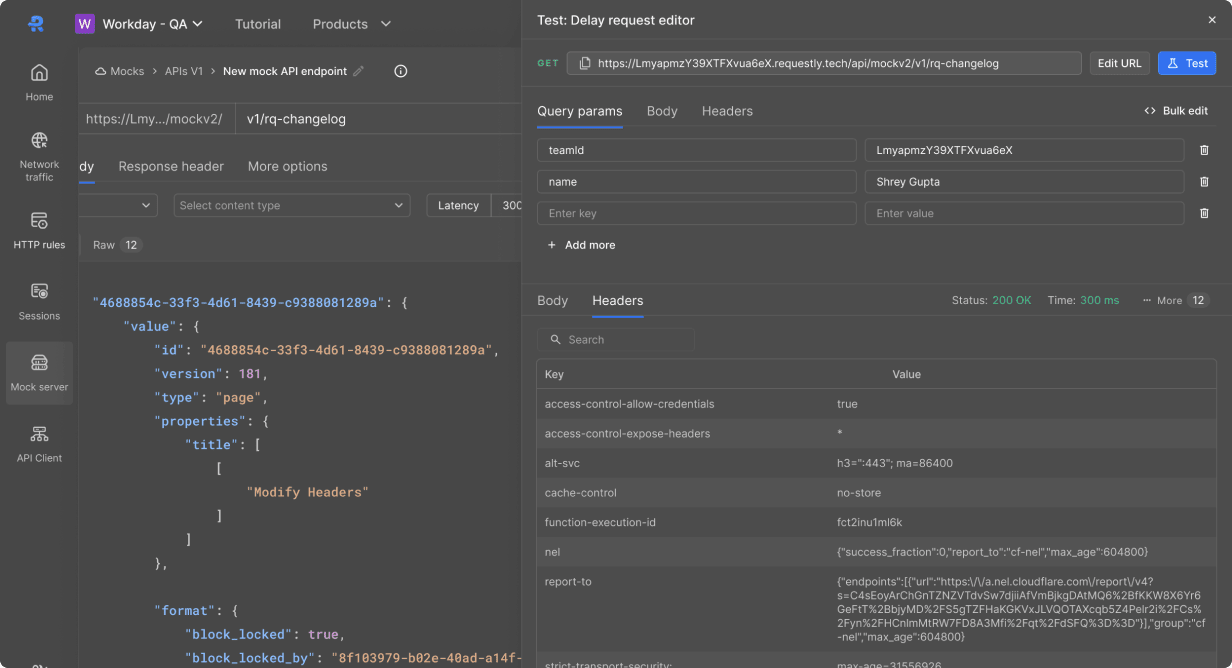
Task: Open the Response header tab
Action: click(171, 166)
